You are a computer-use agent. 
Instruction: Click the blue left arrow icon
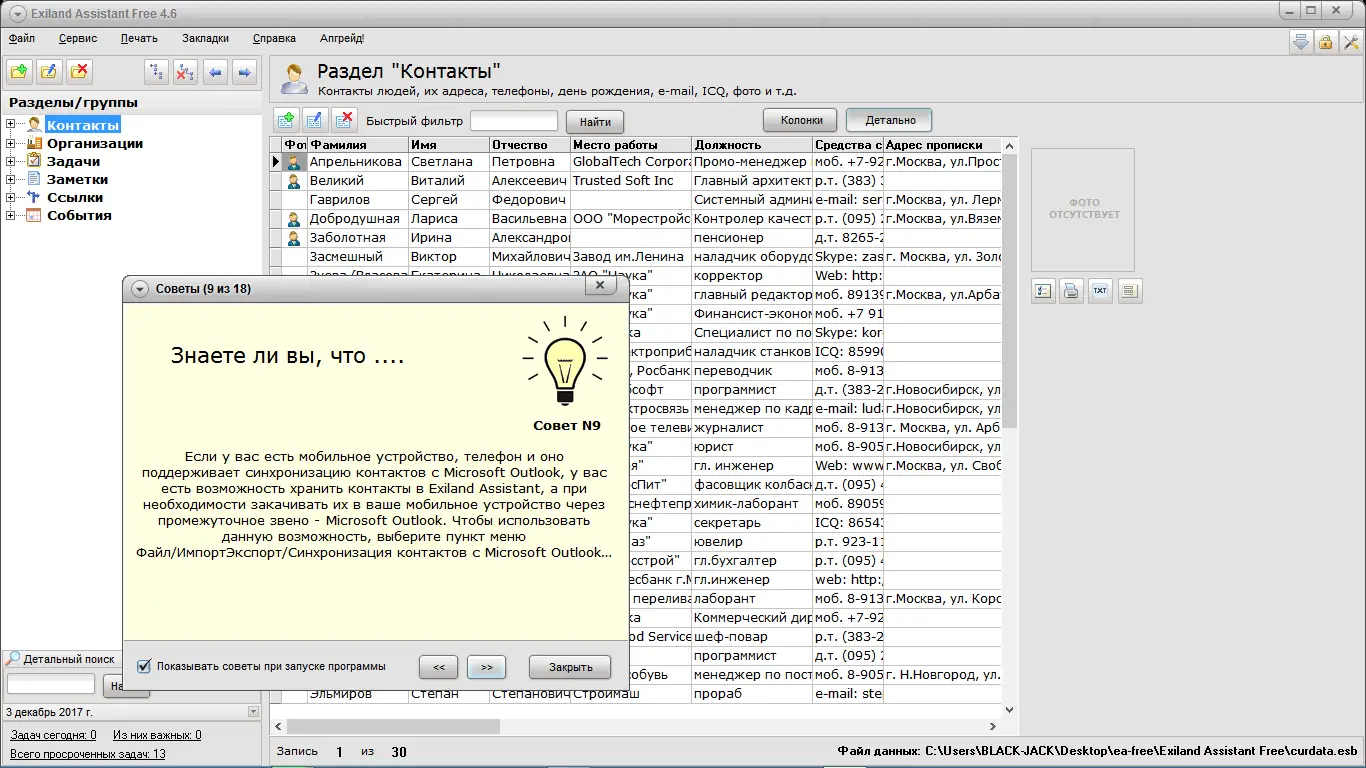coord(216,71)
